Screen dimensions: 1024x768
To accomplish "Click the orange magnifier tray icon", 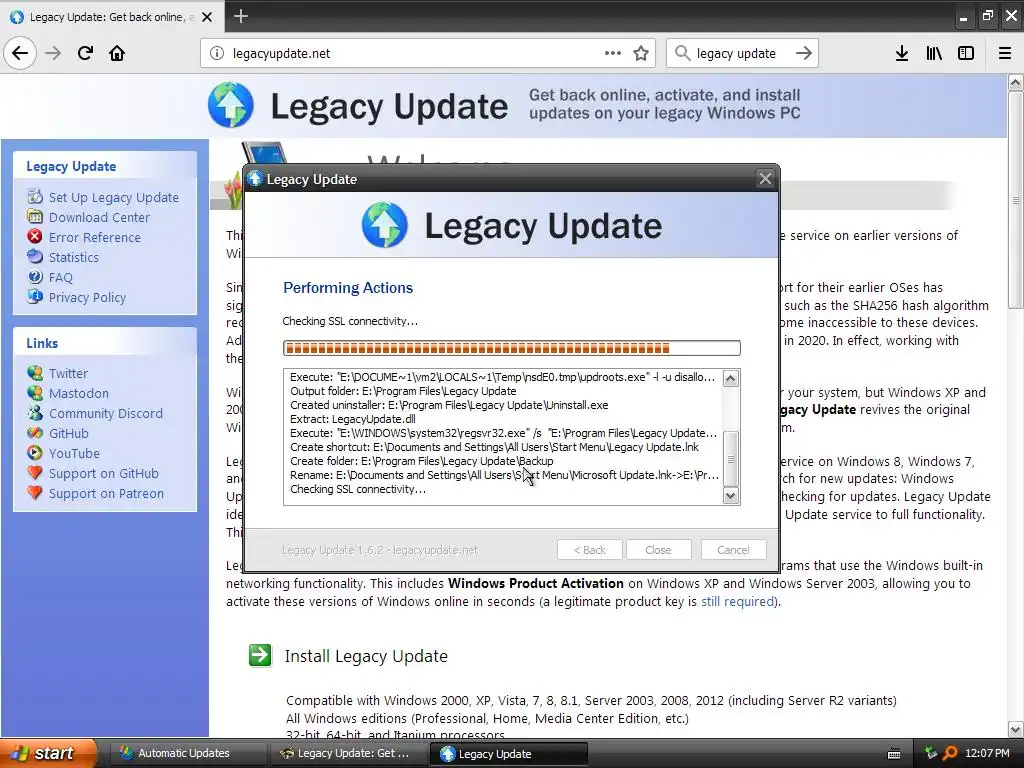I will click(x=950, y=753).
